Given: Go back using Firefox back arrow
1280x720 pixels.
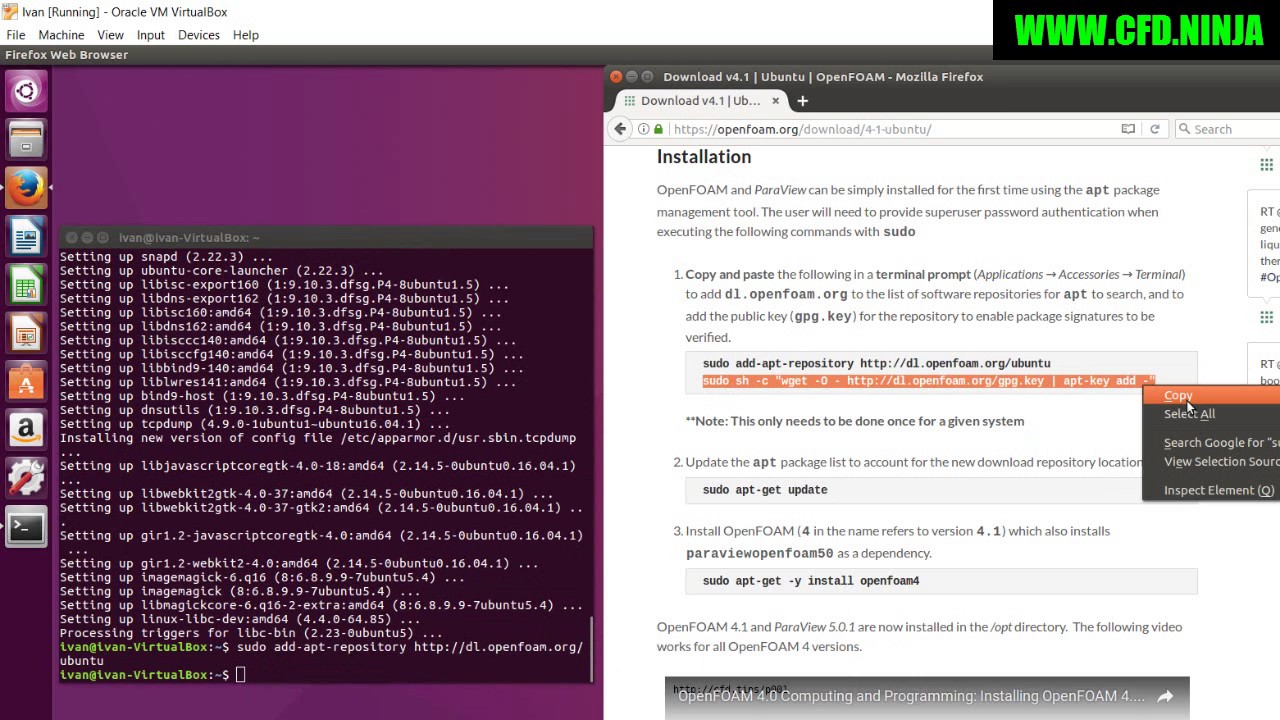Looking at the screenshot, I should 620,129.
